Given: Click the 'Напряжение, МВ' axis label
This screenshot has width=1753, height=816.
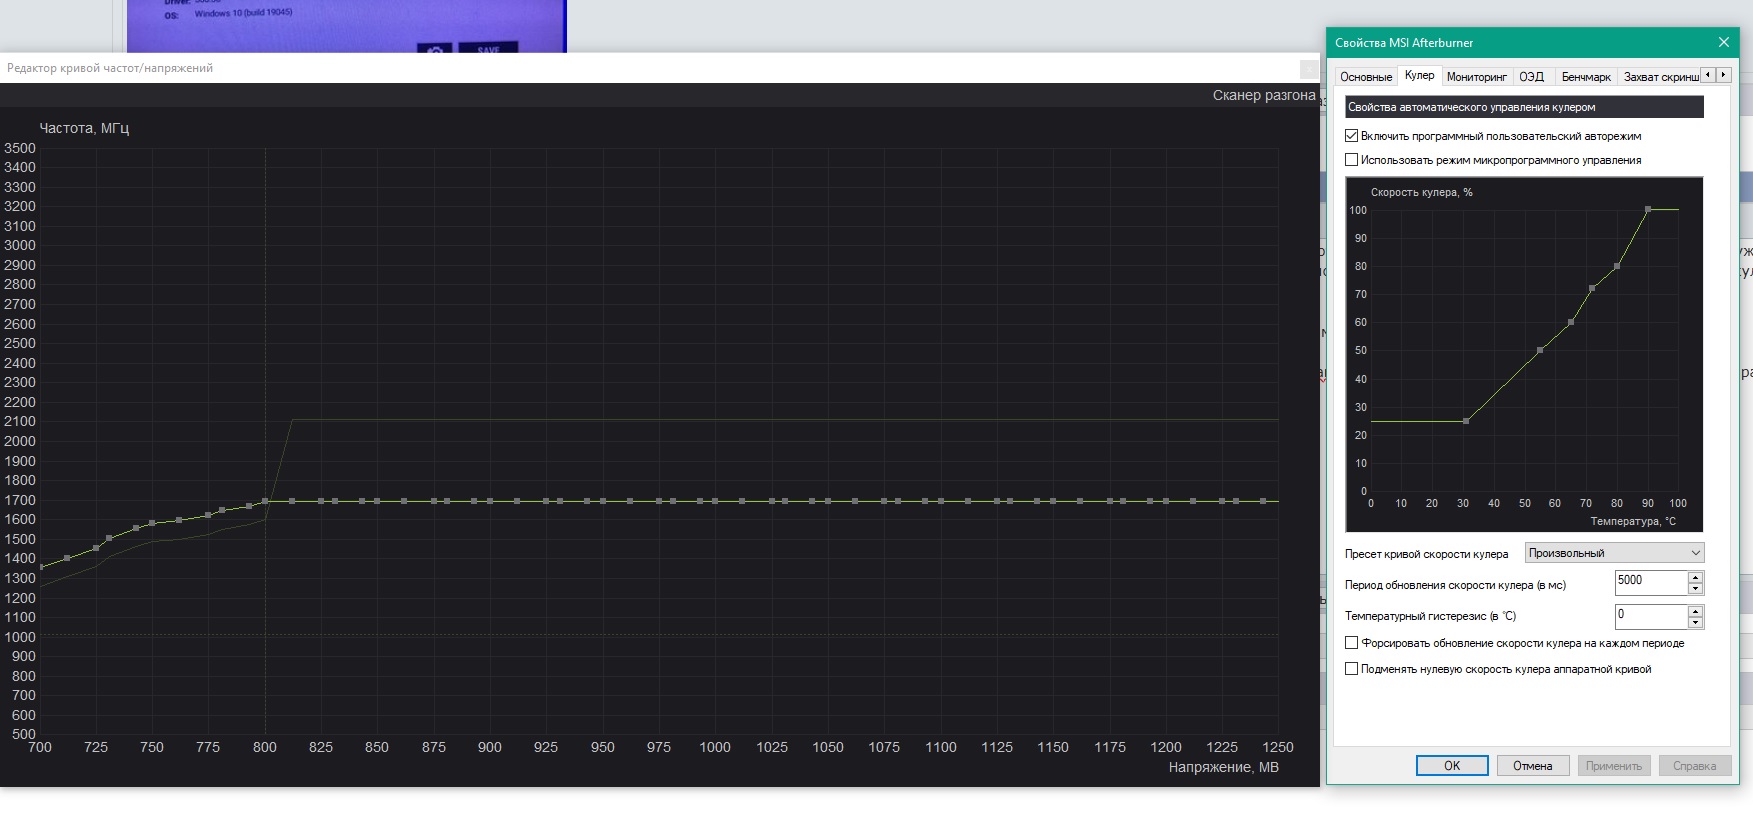Looking at the screenshot, I should point(1223,767).
